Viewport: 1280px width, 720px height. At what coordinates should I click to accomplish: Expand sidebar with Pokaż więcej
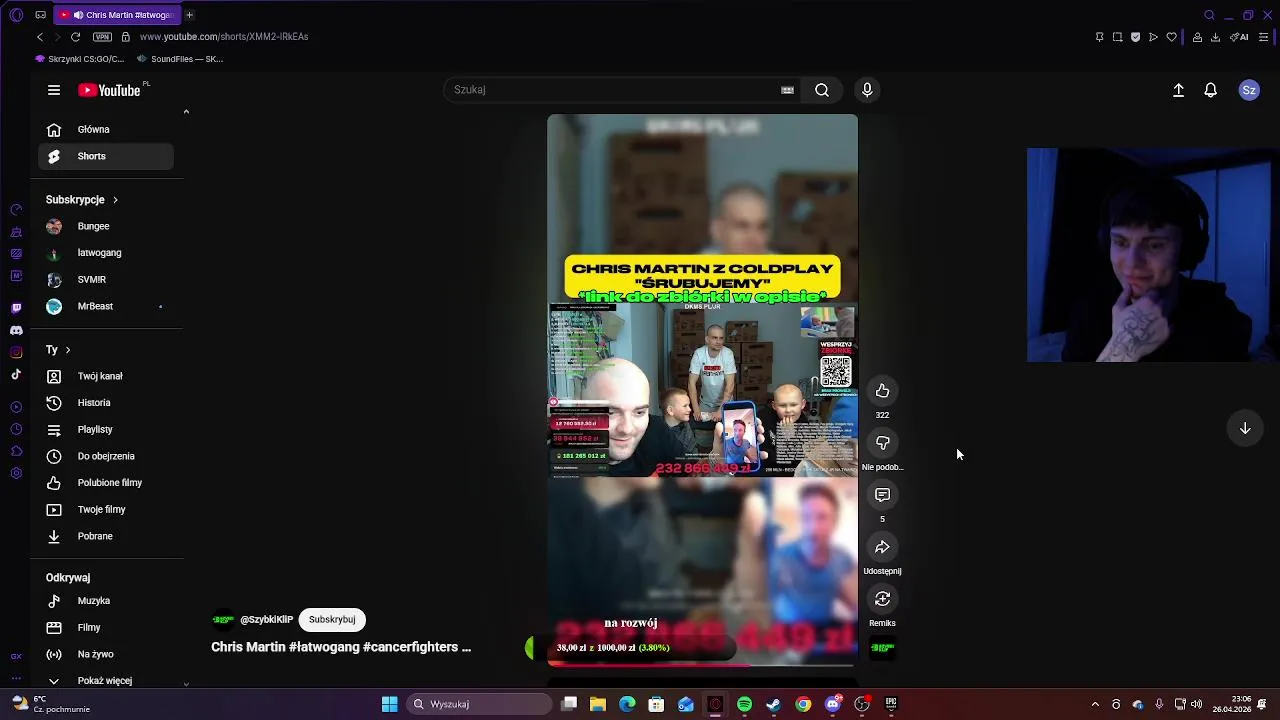(x=106, y=681)
